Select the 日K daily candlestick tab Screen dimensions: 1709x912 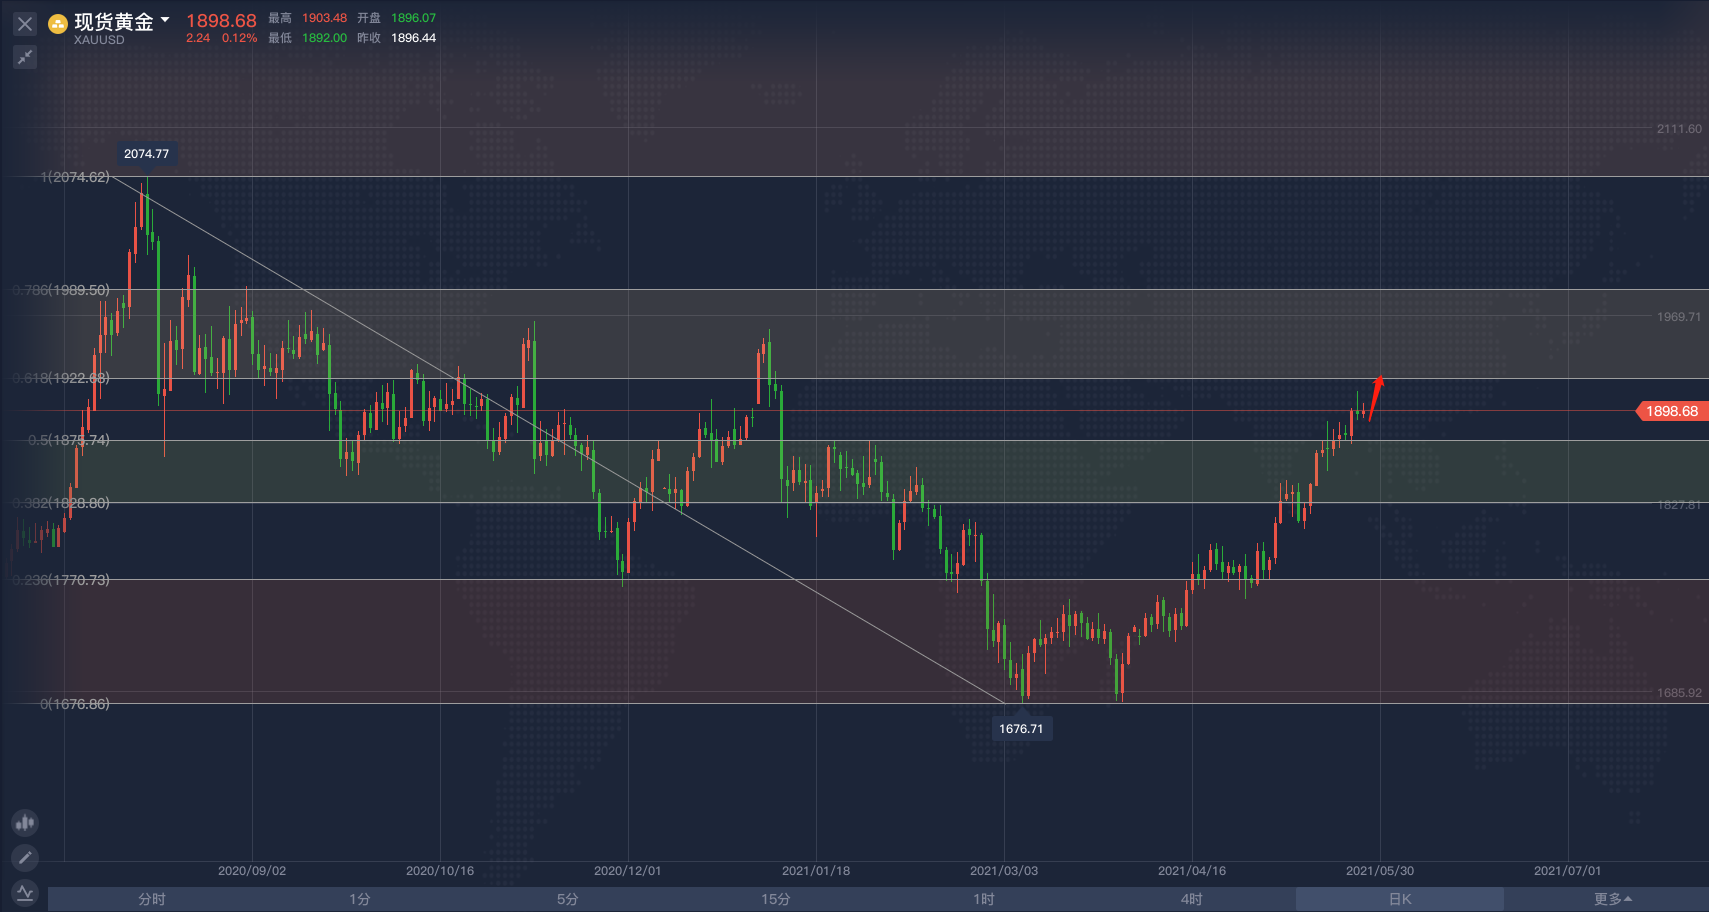[1400, 899]
